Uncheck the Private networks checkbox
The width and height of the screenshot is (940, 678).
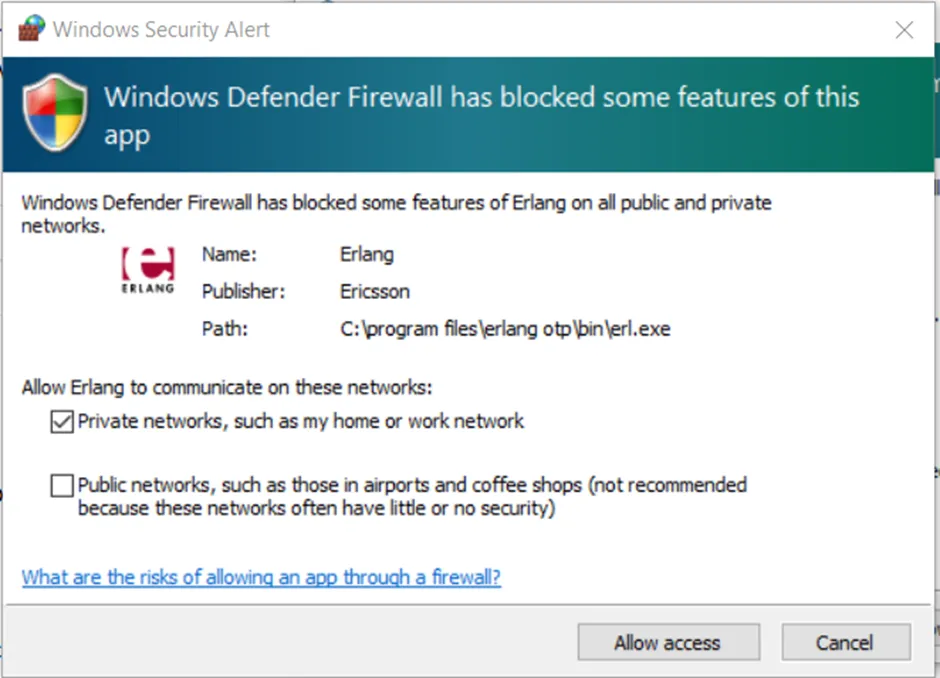(62, 422)
